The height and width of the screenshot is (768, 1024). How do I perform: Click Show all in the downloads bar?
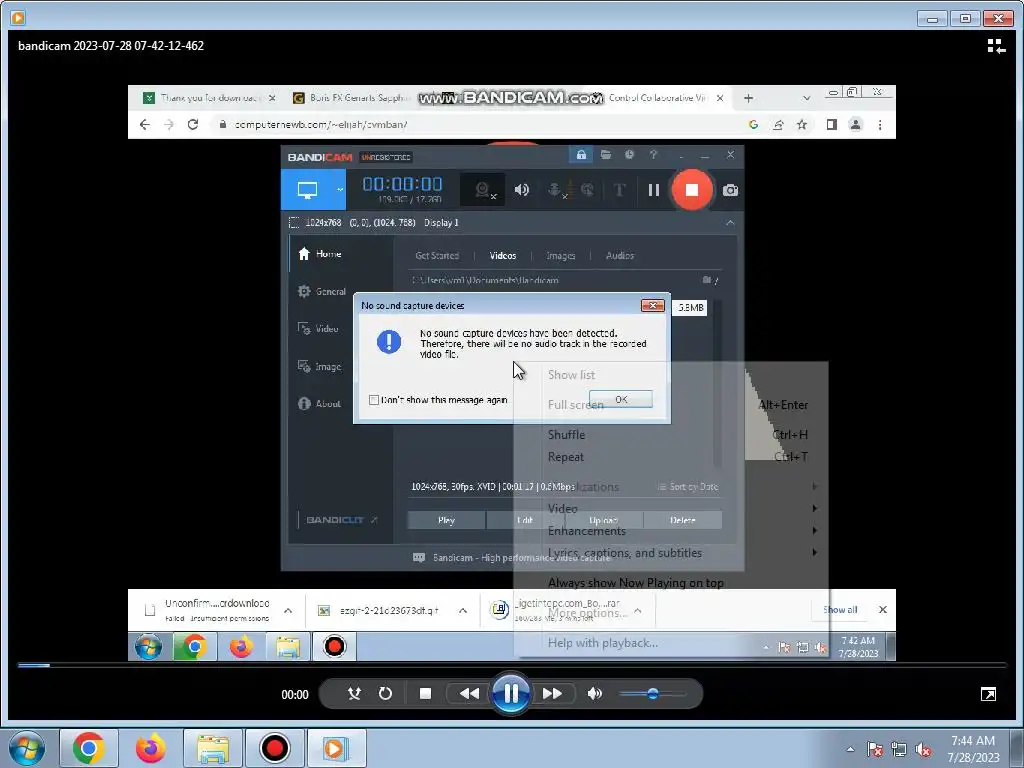840,610
